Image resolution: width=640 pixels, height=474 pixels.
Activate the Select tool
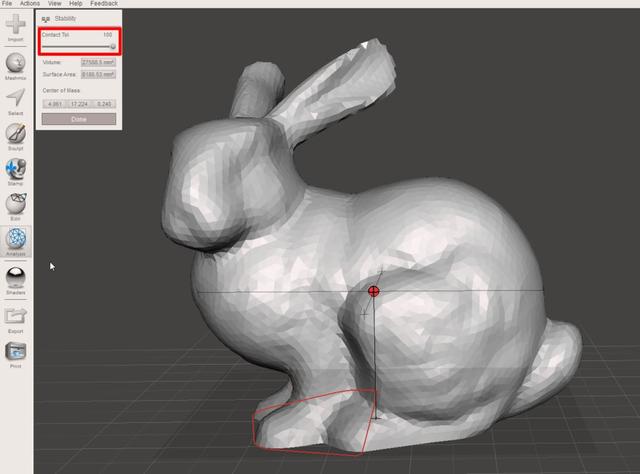point(16,97)
